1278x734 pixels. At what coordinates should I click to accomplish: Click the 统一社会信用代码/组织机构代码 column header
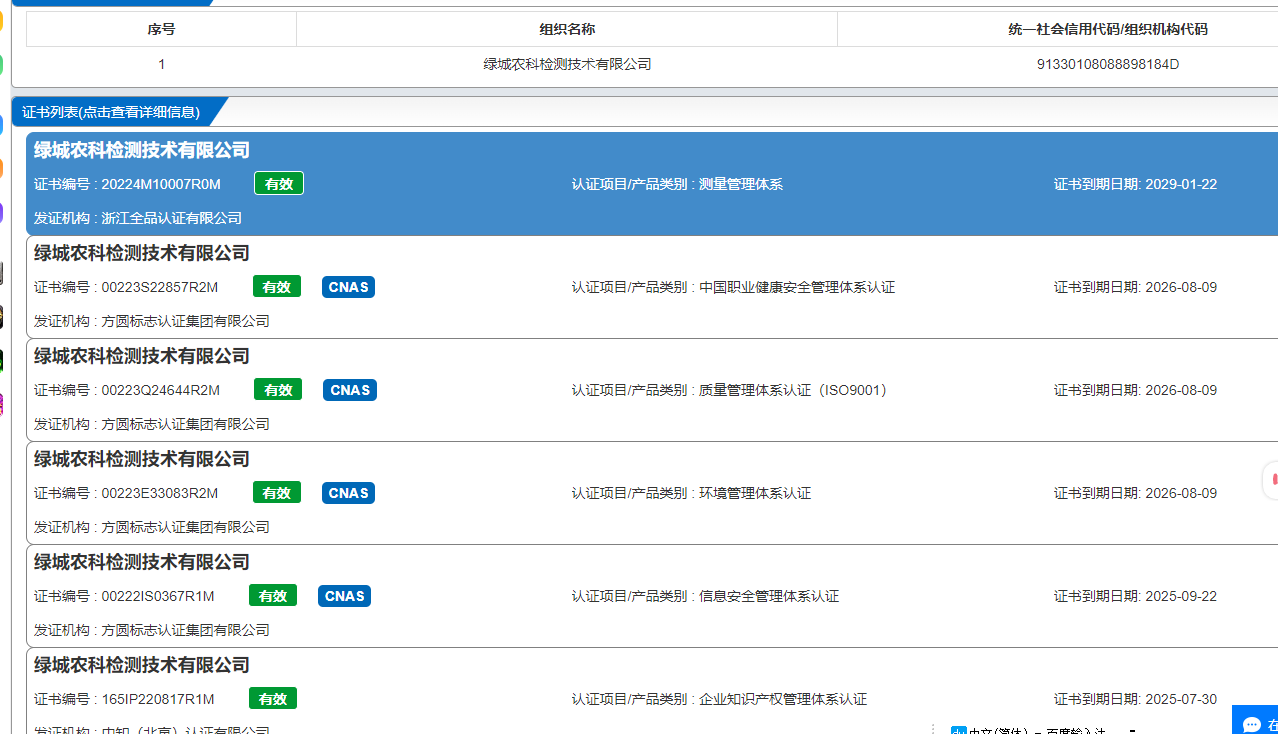click(1108, 29)
